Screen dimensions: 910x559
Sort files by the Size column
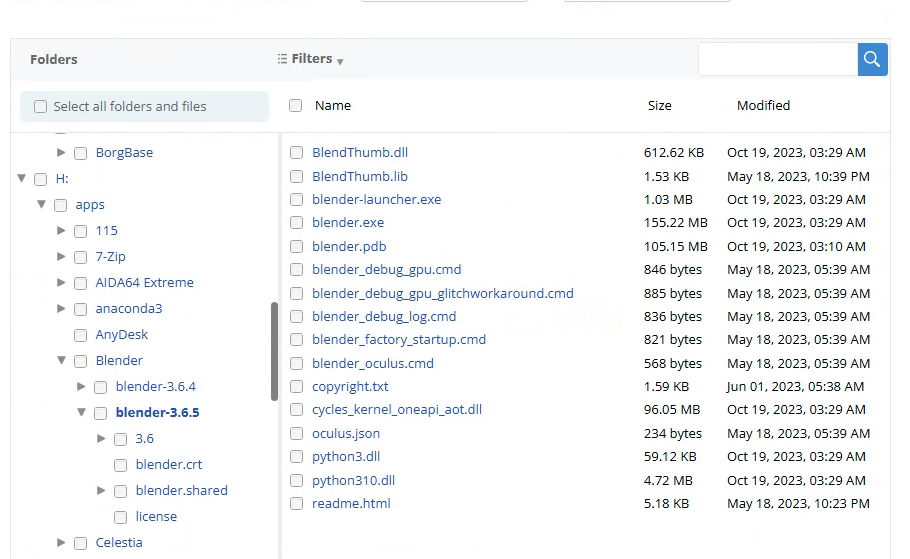click(659, 105)
